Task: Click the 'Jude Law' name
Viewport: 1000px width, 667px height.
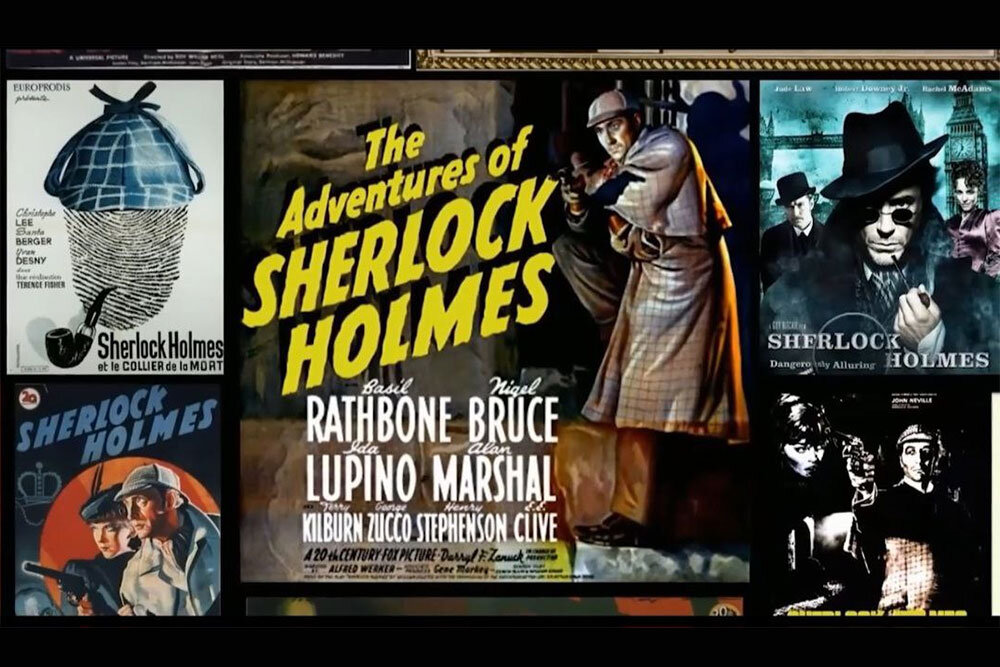Action: click(x=795, y=89)
